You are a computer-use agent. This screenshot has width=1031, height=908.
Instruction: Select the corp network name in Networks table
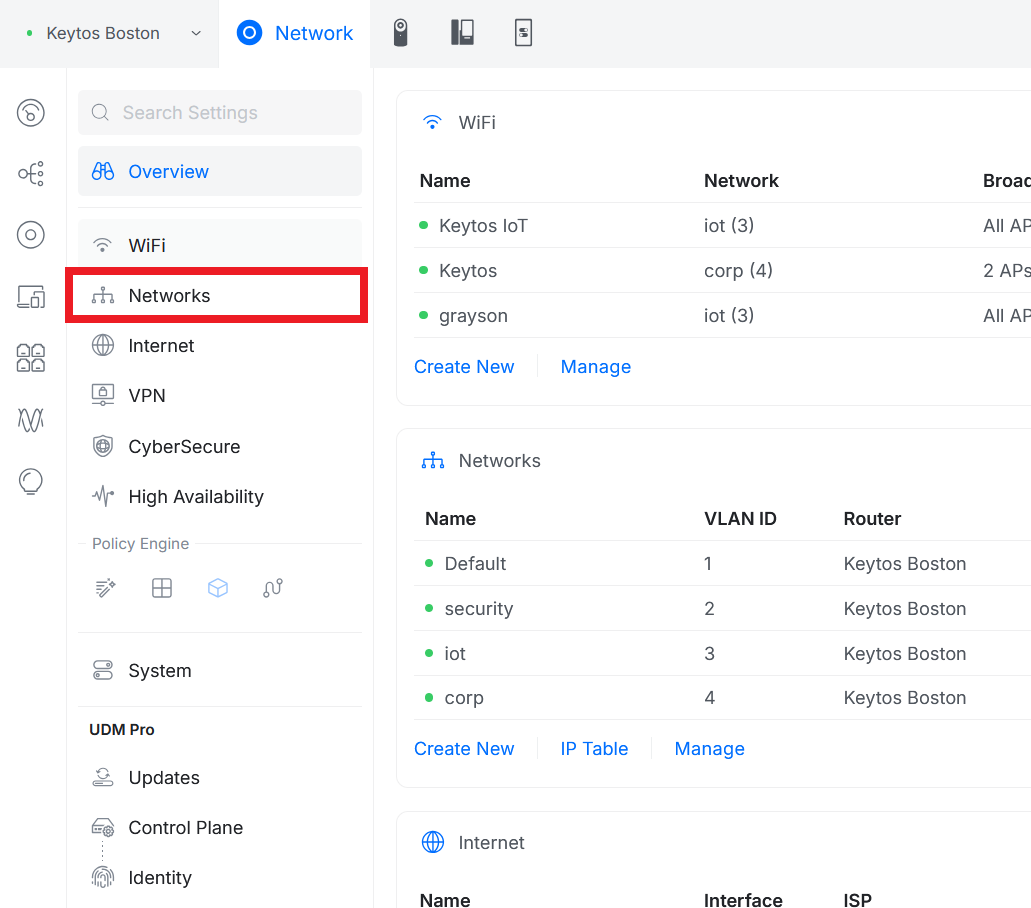pyautogui.click(x=464, y=698)
